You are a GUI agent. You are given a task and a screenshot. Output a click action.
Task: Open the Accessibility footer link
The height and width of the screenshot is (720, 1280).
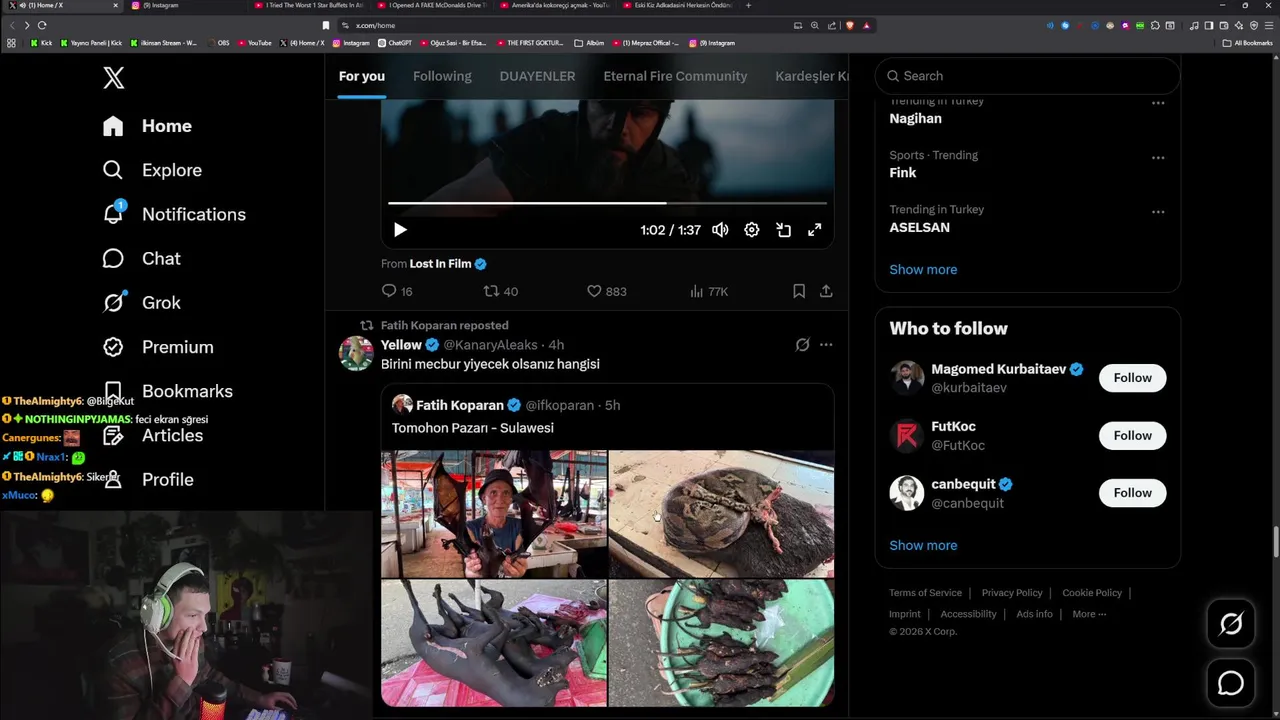point(968,614)
